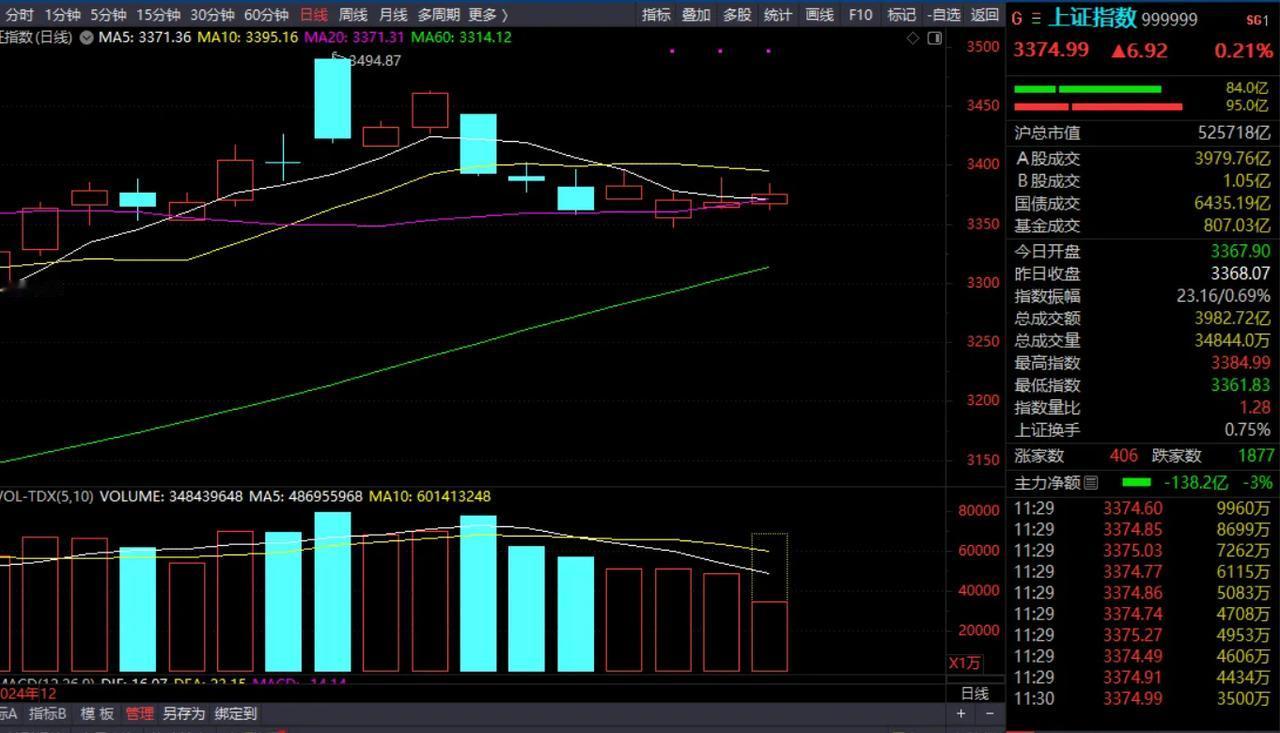Open the list menu icon beside 上证指数
The height and width of the screenshot is (733, 1280).
tap(1035, 19)
